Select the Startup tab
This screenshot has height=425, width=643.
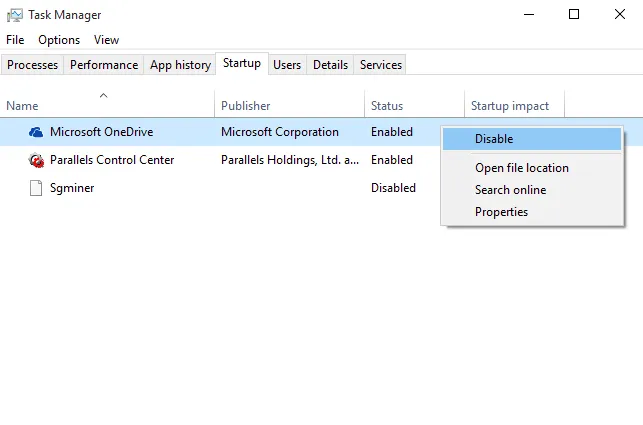coord(242,64)
